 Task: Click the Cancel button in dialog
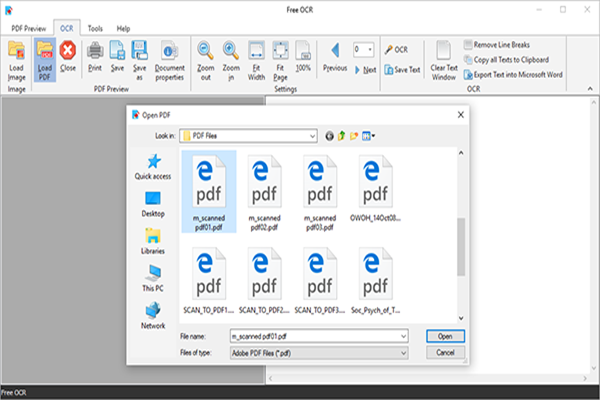(446, 353)
